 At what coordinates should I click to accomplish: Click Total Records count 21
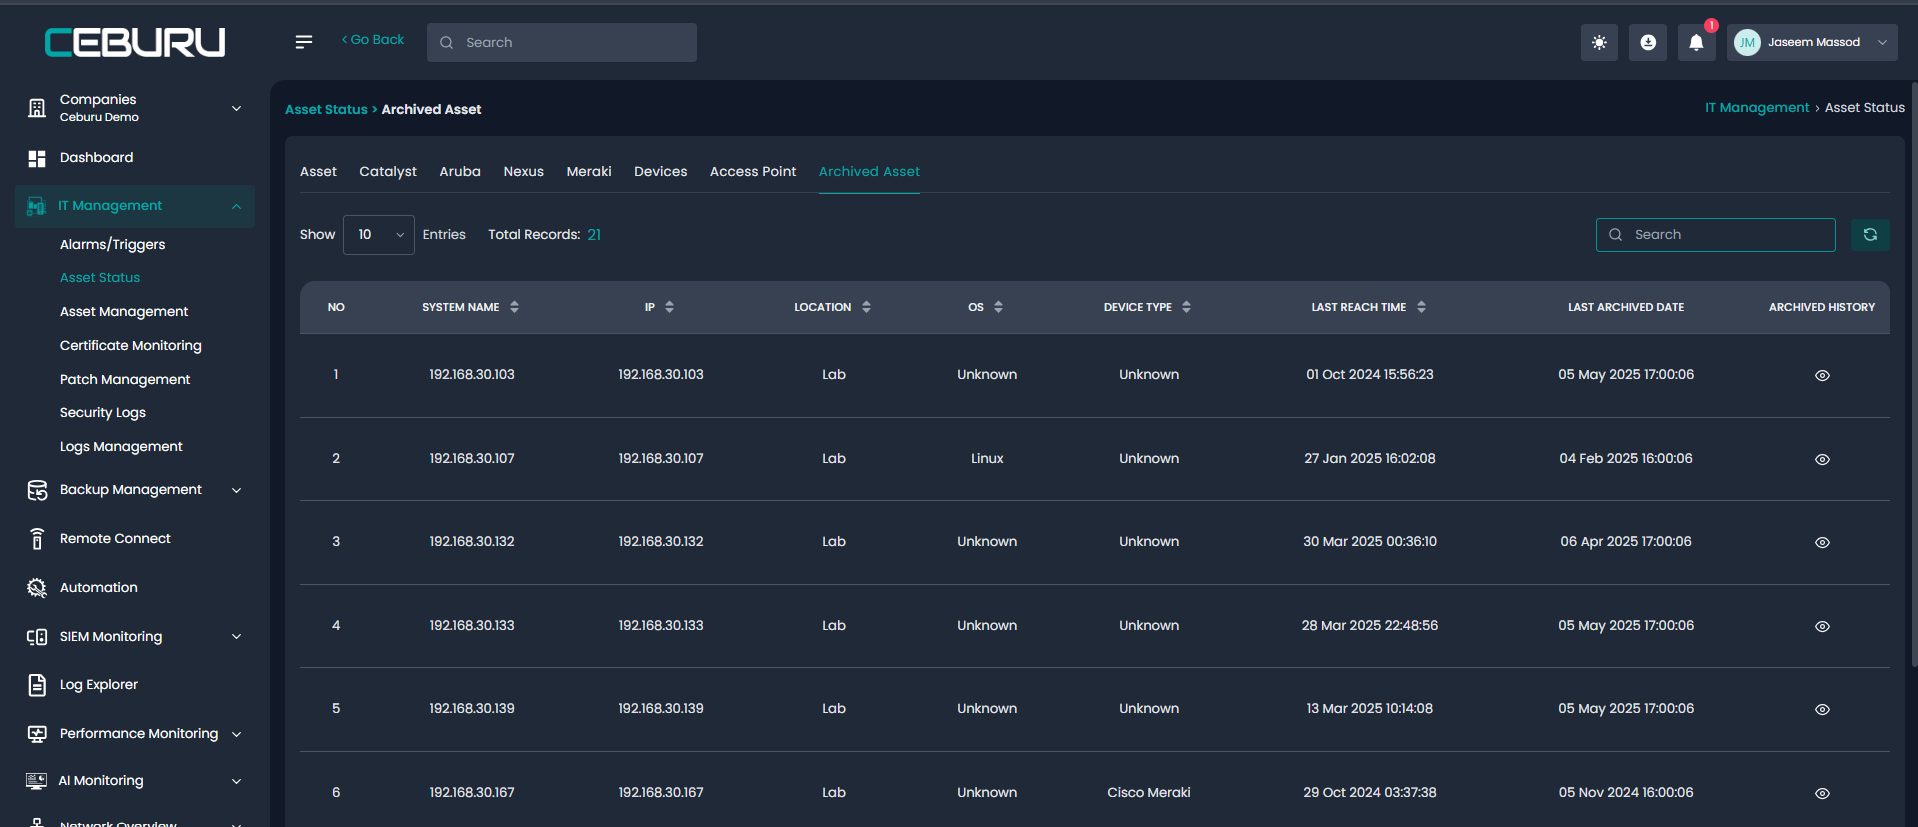tap(594, 235)
